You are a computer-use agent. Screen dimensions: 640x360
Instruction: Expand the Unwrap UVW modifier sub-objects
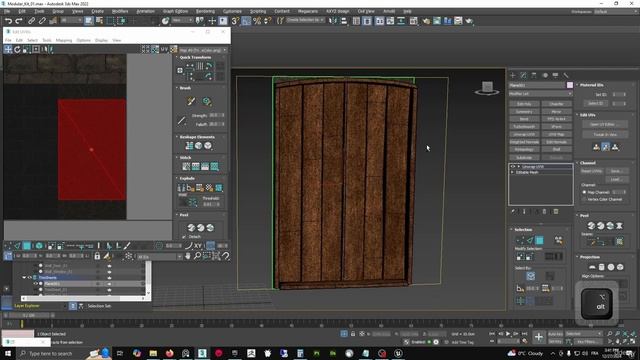pos(518,167)
